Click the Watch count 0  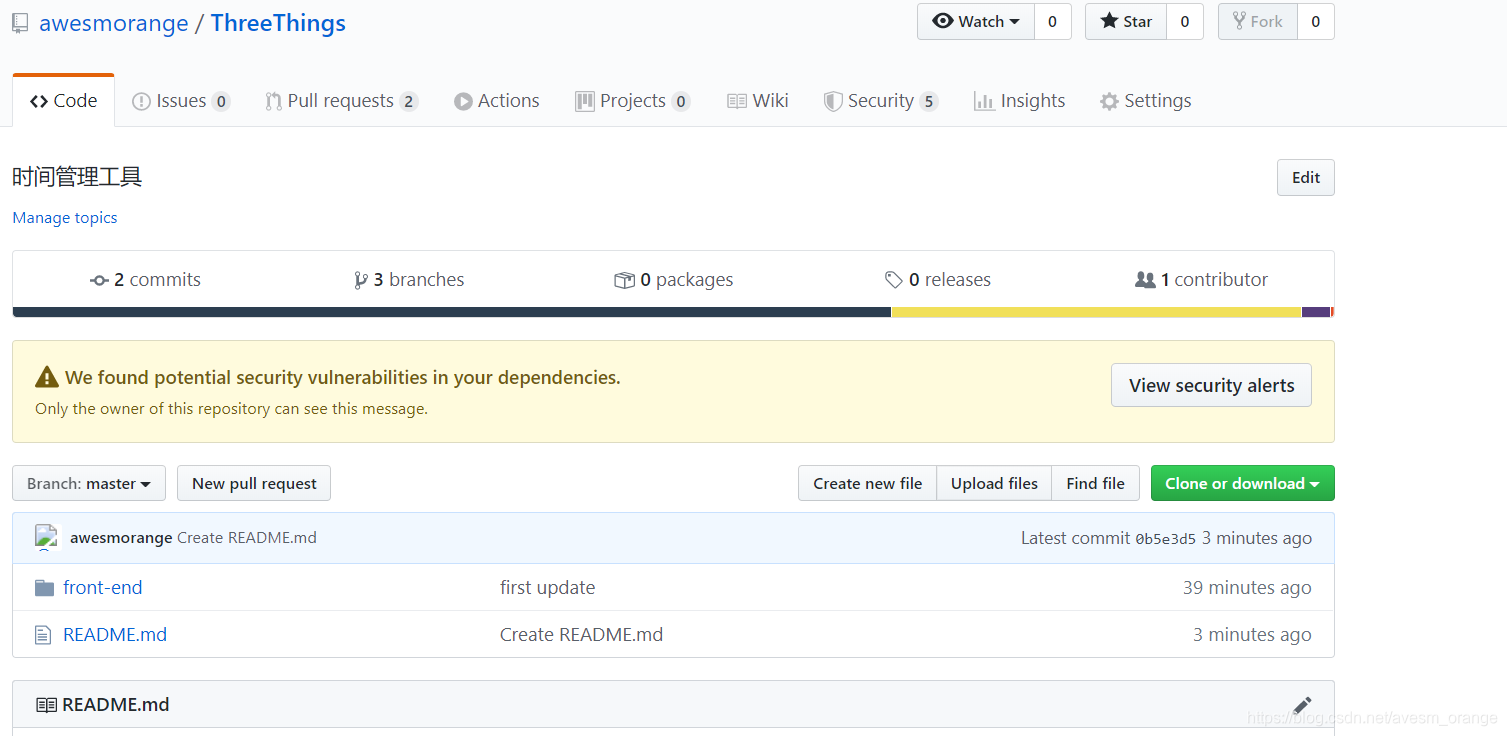(x=1052, y=21)
